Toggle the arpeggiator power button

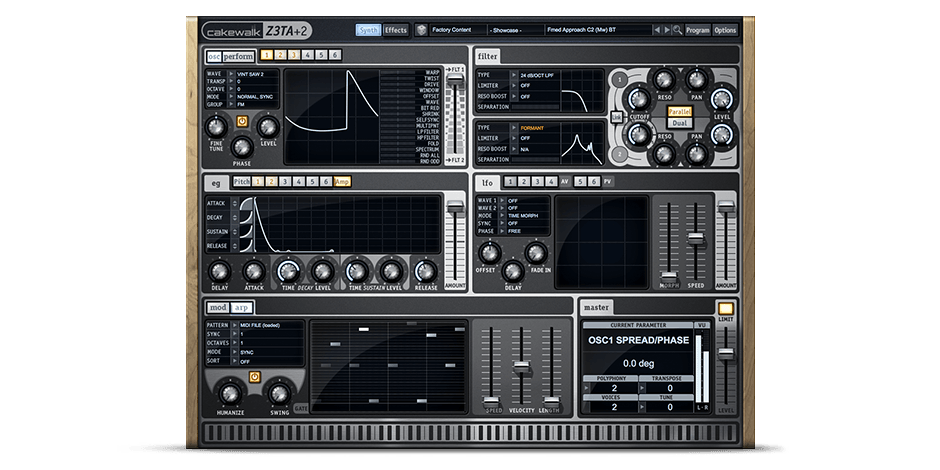pyautogui.click(x=254, y=376)
